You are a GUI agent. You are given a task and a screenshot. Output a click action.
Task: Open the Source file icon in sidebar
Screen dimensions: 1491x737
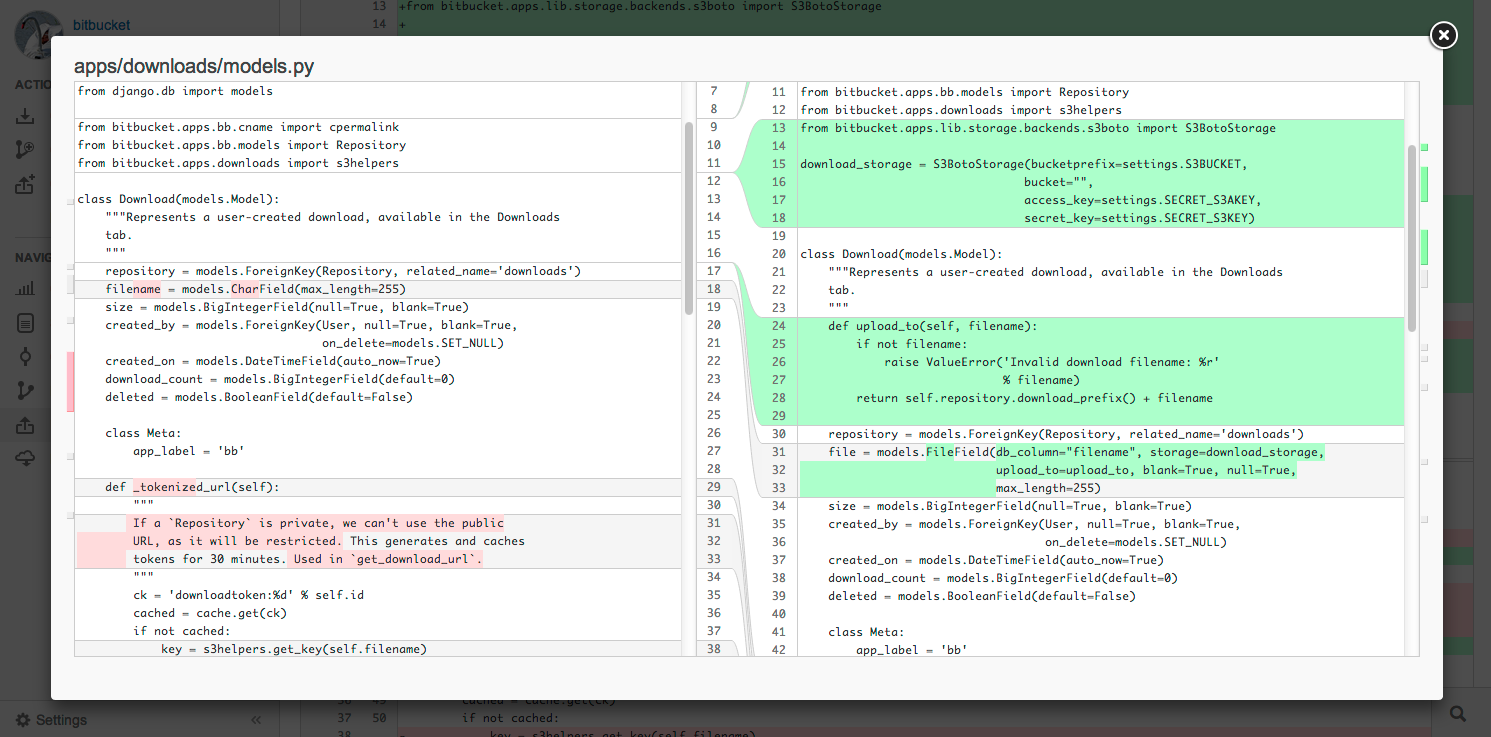click(25, 323)
